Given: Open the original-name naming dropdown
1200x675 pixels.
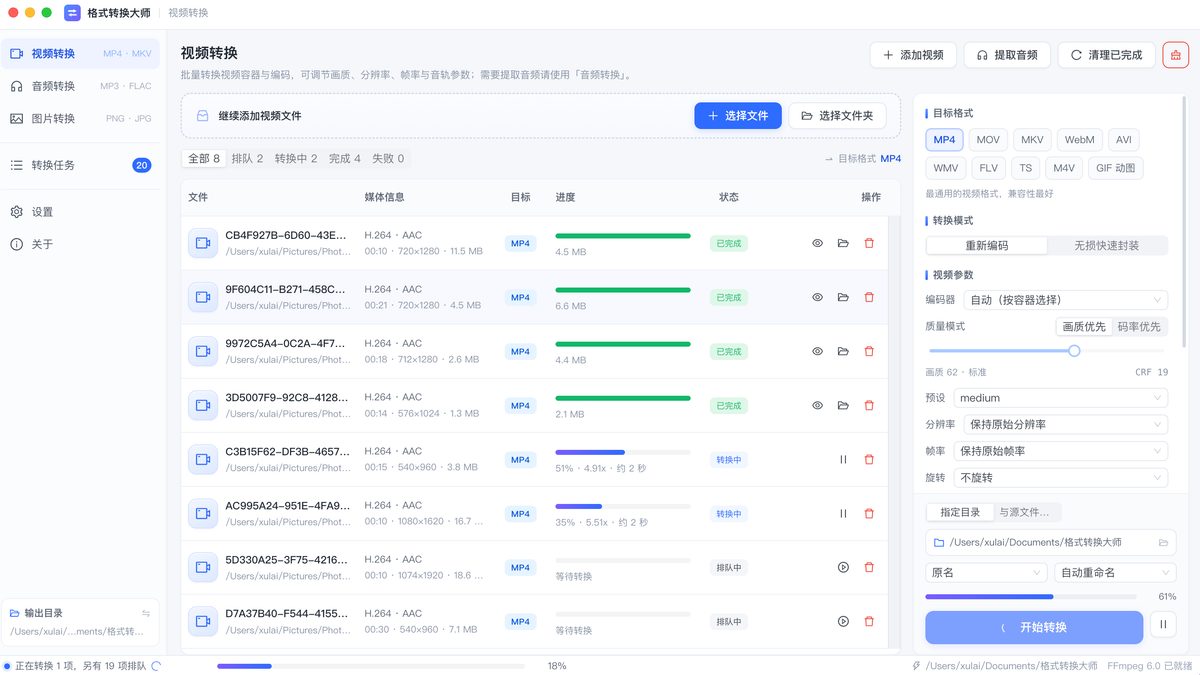Looking at the screenshot, I should [x=986, y=573].
